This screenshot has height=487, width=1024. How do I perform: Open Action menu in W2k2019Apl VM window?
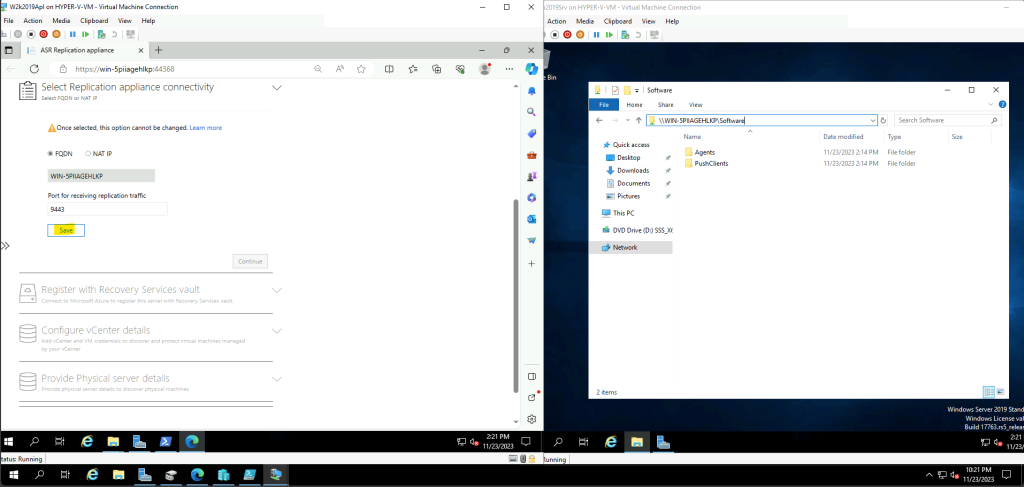tap(33, 21)
